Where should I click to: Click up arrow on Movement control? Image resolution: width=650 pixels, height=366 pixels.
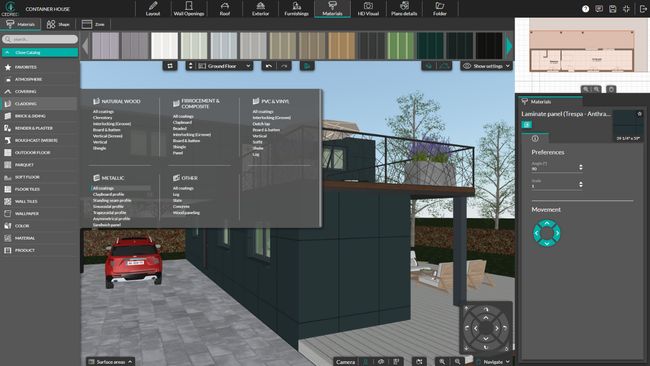547,223
